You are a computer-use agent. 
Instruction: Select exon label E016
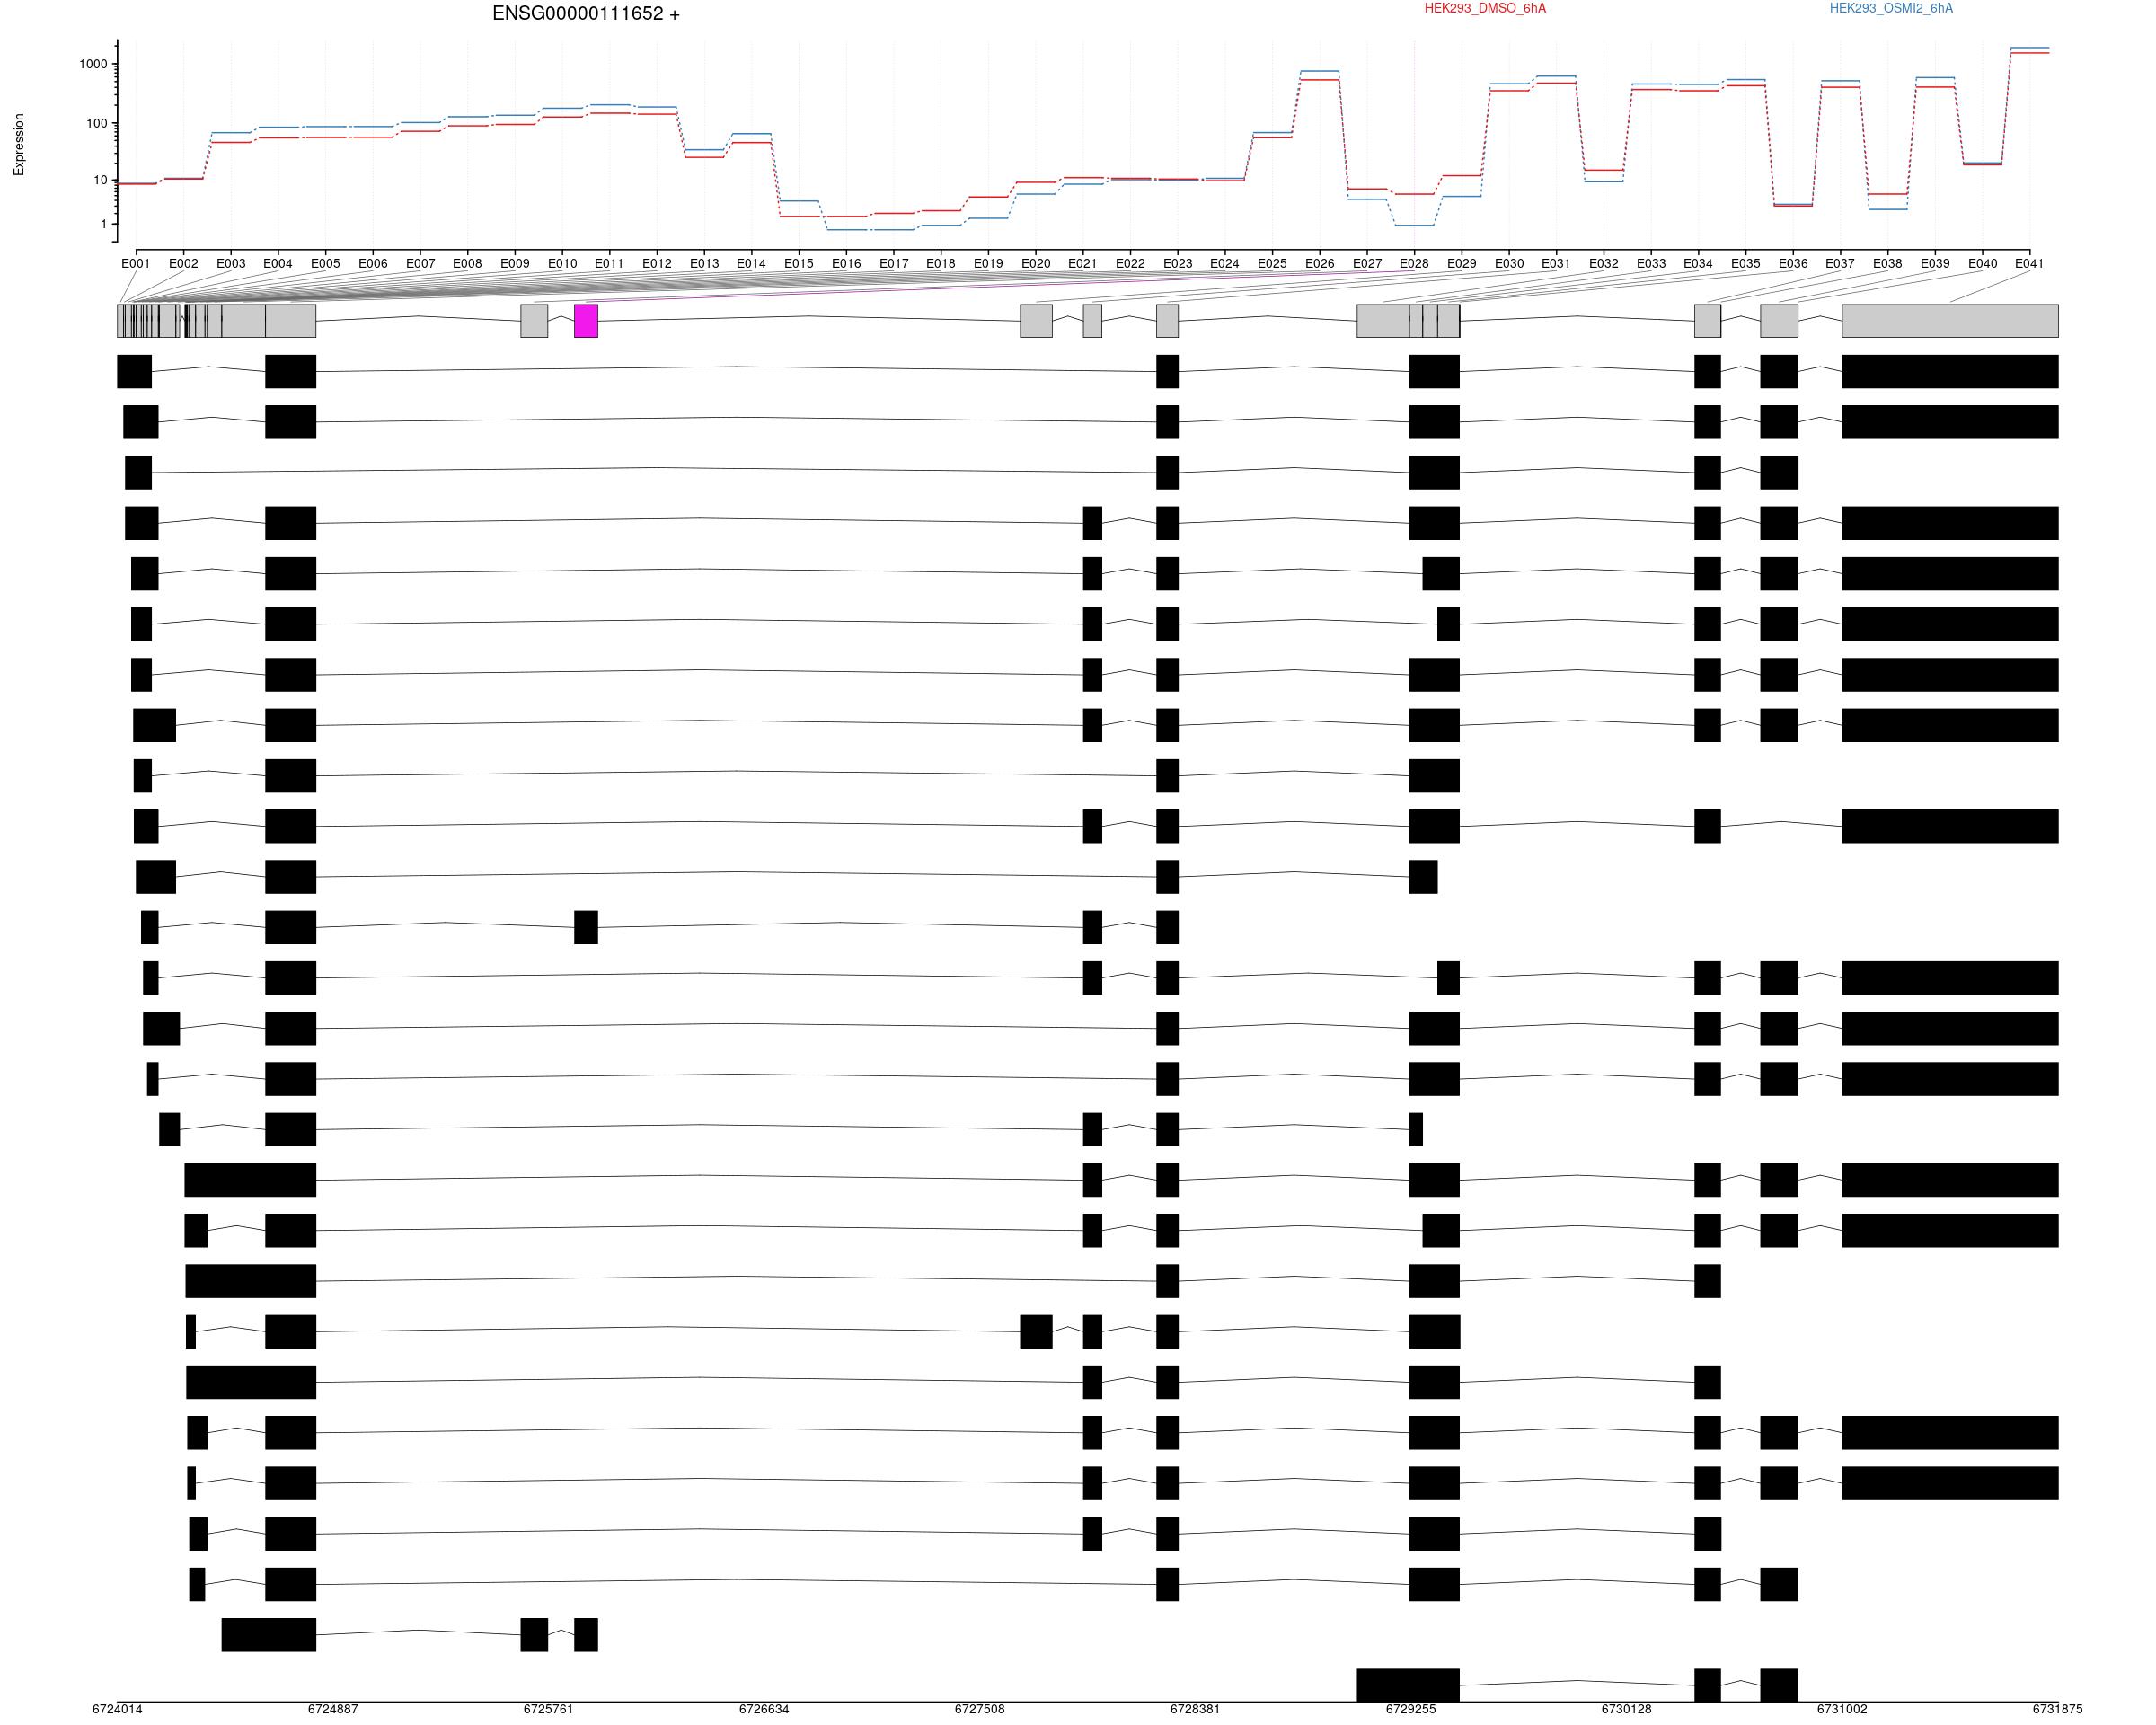click(846, 264)
